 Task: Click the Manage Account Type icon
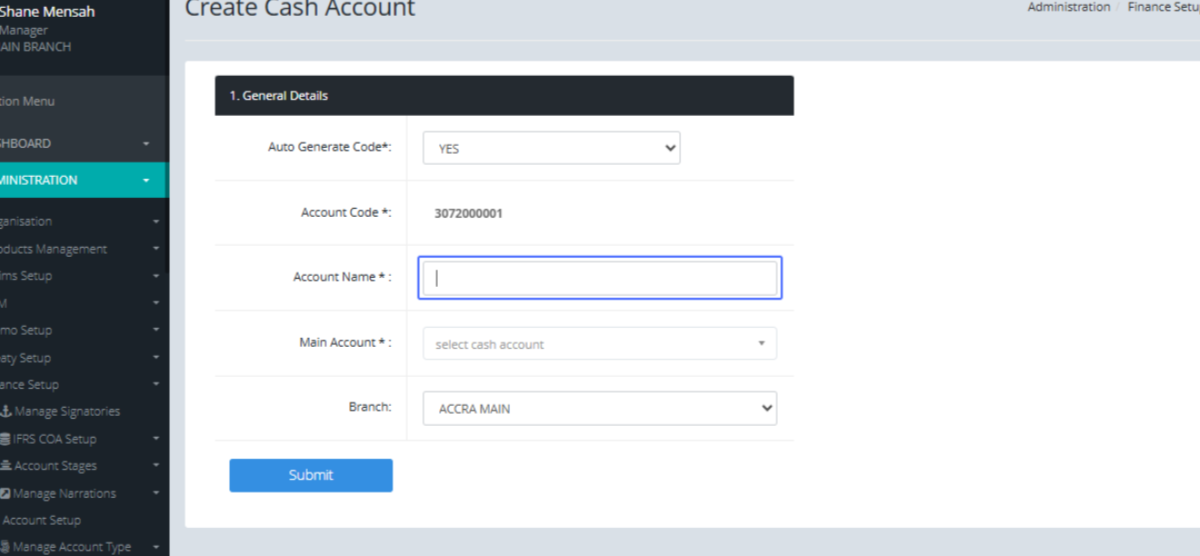point(5,547)
